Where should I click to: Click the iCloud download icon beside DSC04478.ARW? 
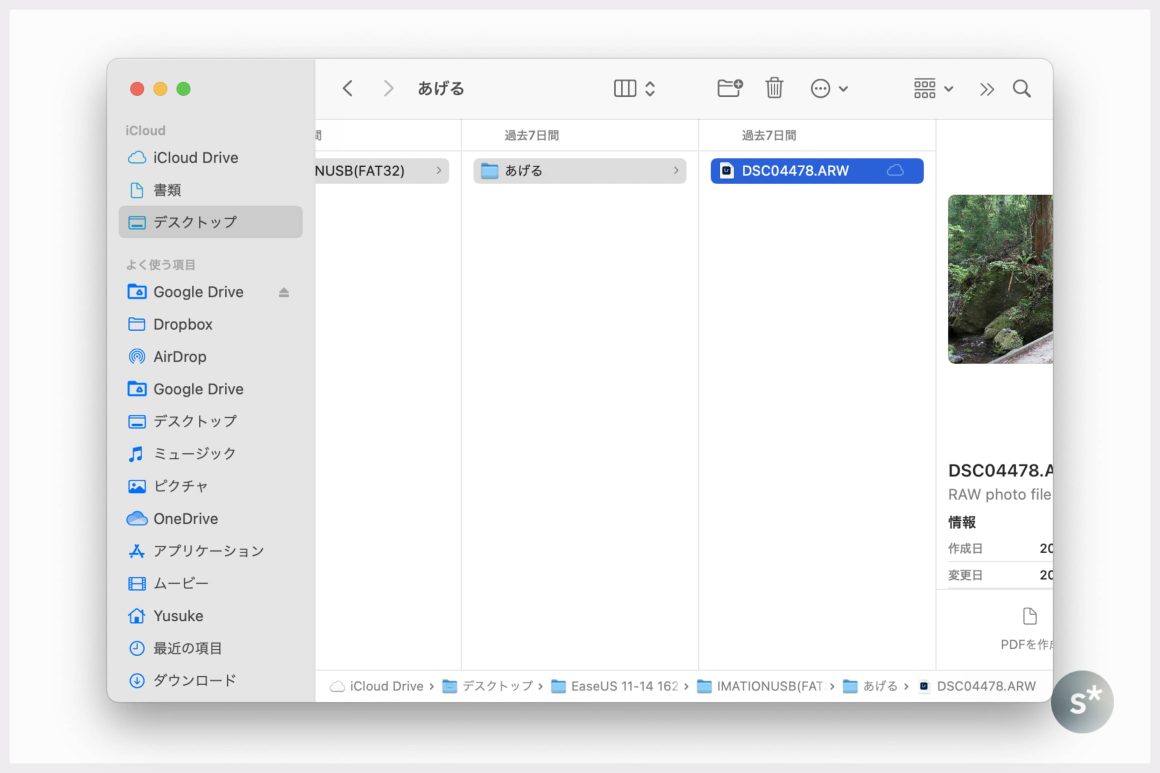pos(895,171)
